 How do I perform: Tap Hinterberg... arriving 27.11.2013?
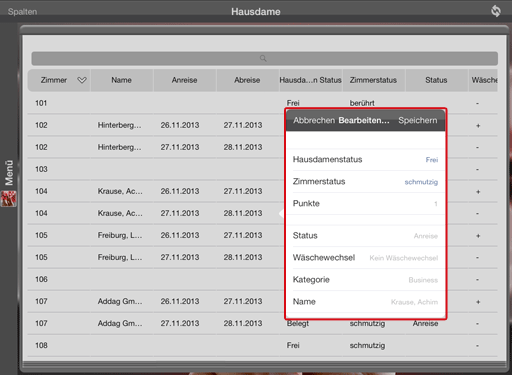(119, 147)
